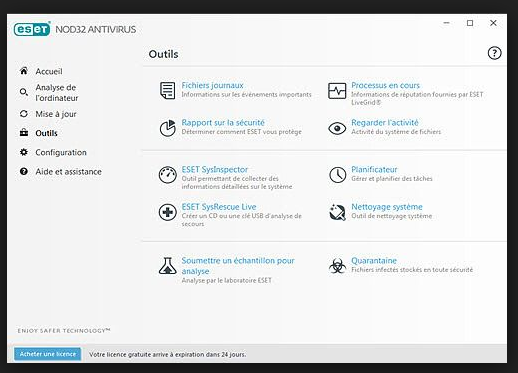518x373 pixels.
Task: Click the flask icon for Soumettre un échantillon
Action: 167,266
